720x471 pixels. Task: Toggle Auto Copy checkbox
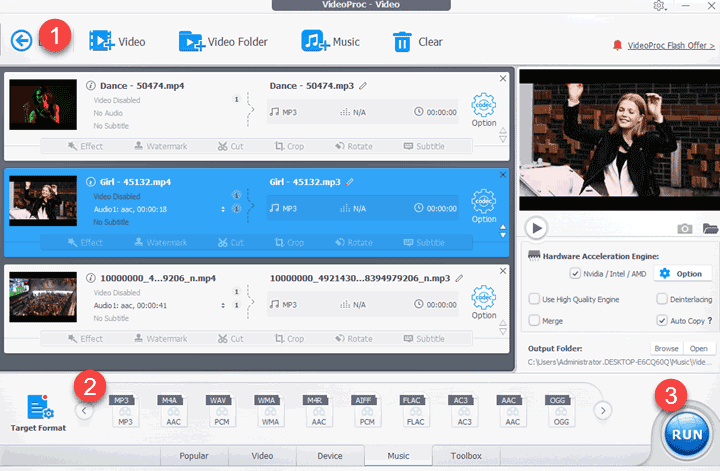click(x=662, y=320)
